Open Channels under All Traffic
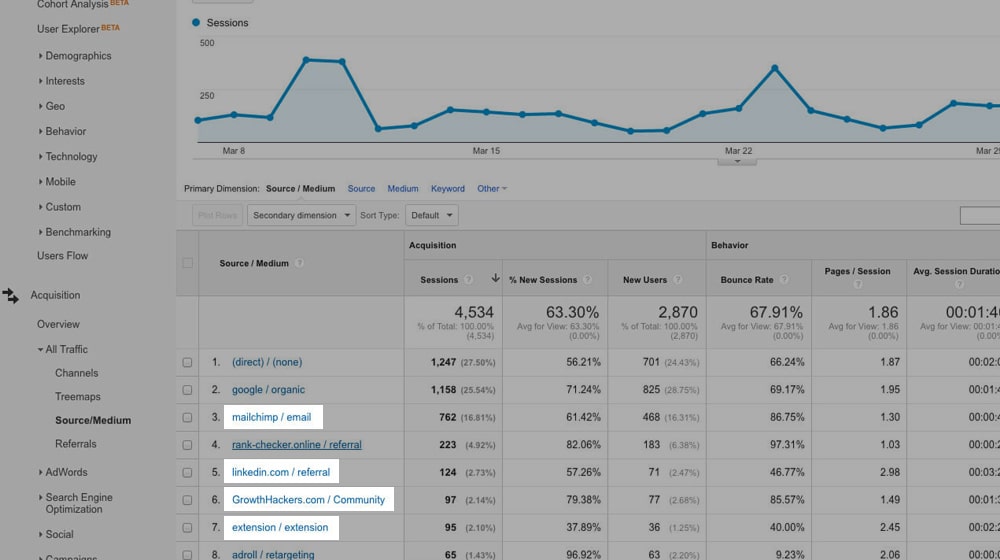 pos(77,373)
